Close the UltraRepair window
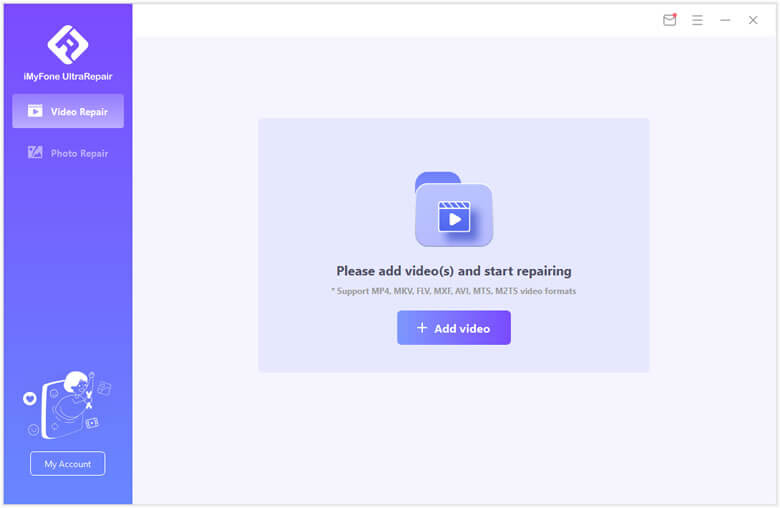Screen dimensions: 780x508 (753, 20)
